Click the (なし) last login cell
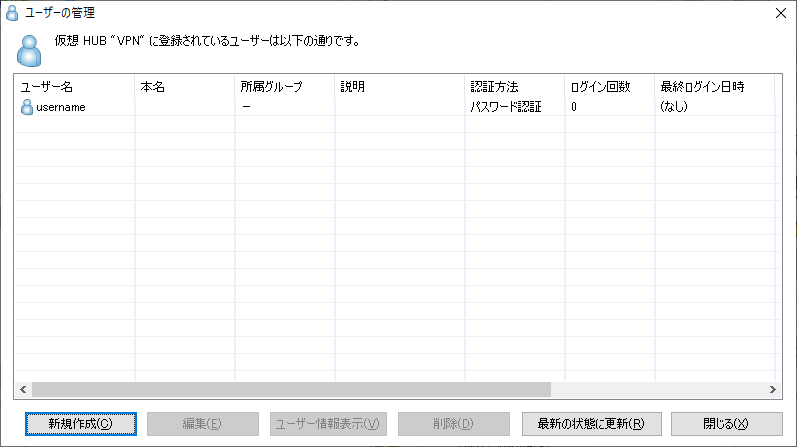This screenshot has width=797, height=447. click(674, 107)
